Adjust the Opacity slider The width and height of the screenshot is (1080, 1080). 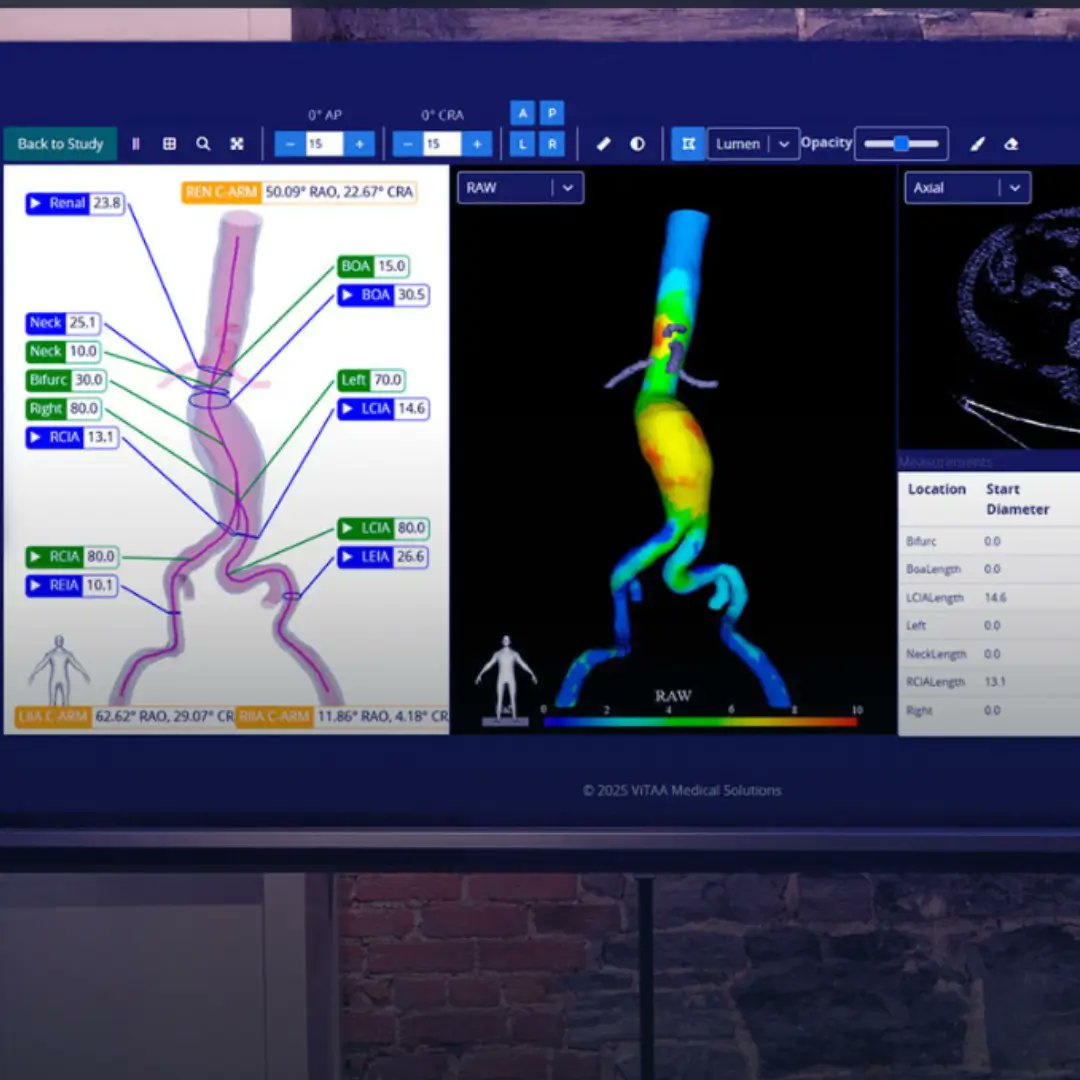(900, 143)
